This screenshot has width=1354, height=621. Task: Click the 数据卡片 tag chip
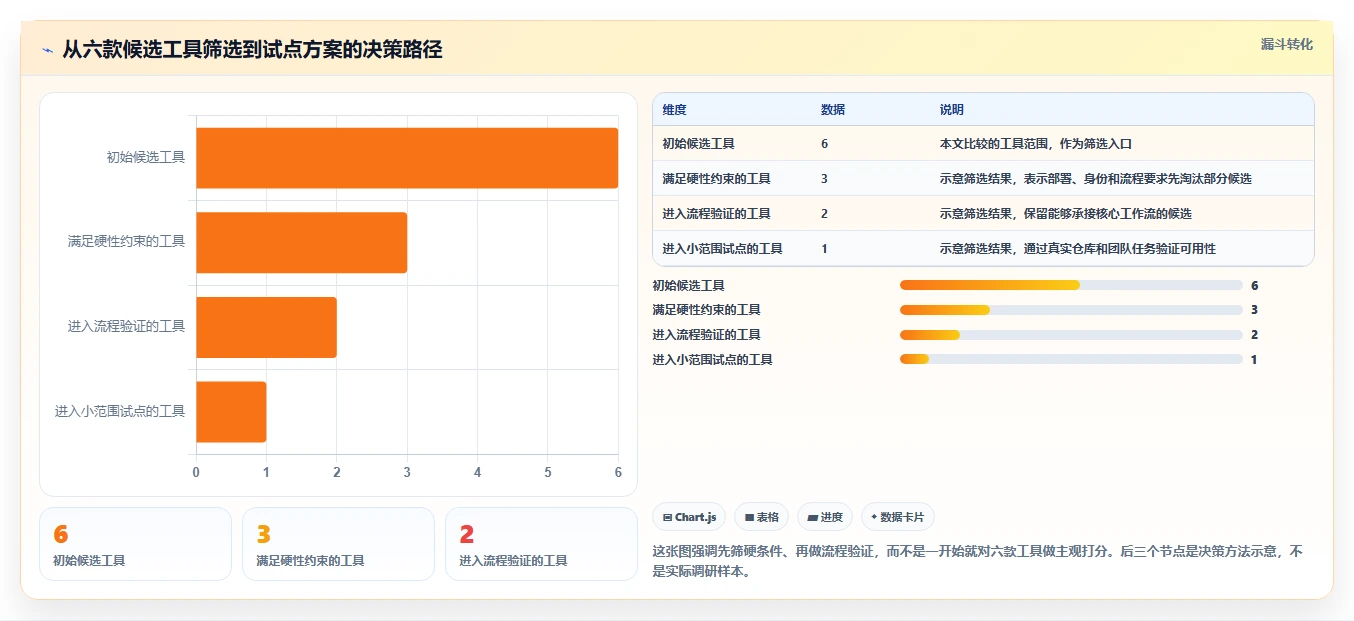point(898,517)
